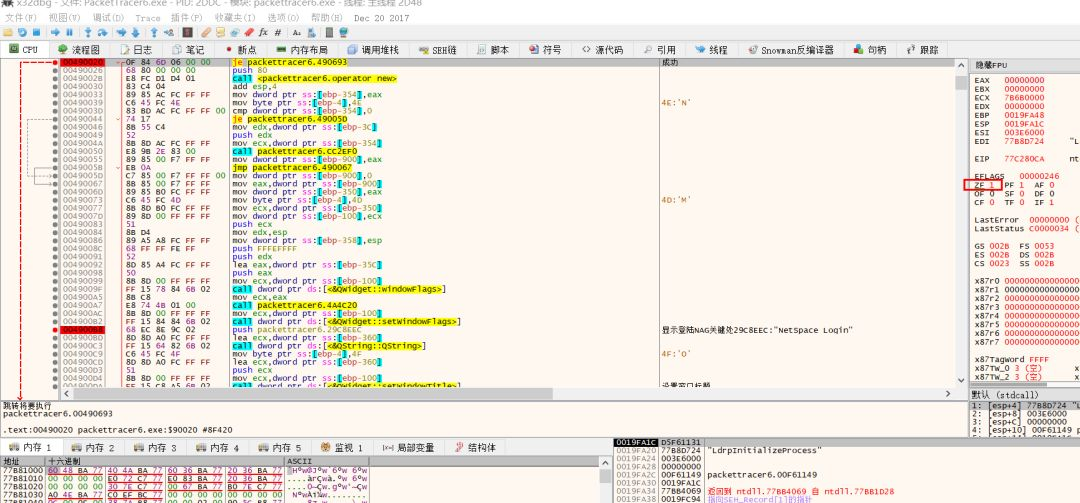Viewport: 1080px width, 503px height.
Task: Click the disassembly vertical scrollbar up arrow
Action: point(961,64)
